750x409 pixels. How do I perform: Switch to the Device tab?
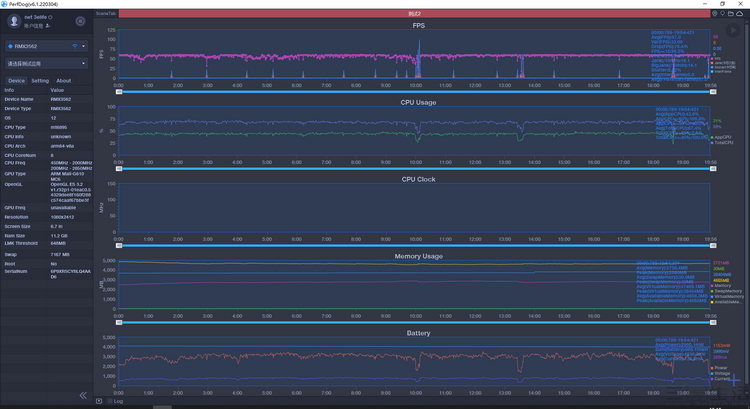point(16,81)
